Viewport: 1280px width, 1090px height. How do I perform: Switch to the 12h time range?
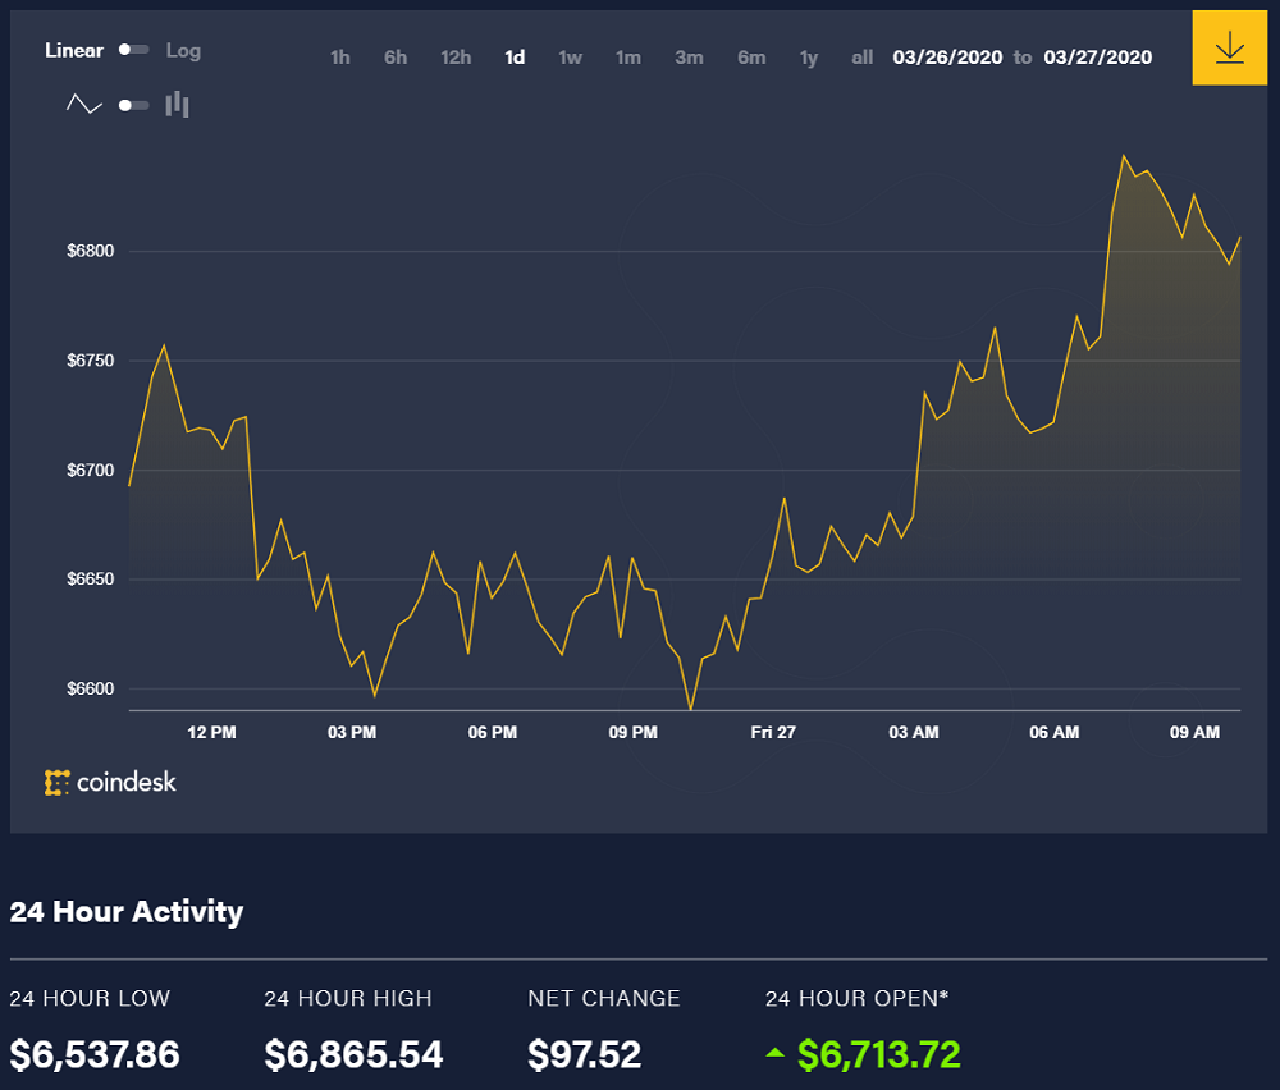(456, 58)
